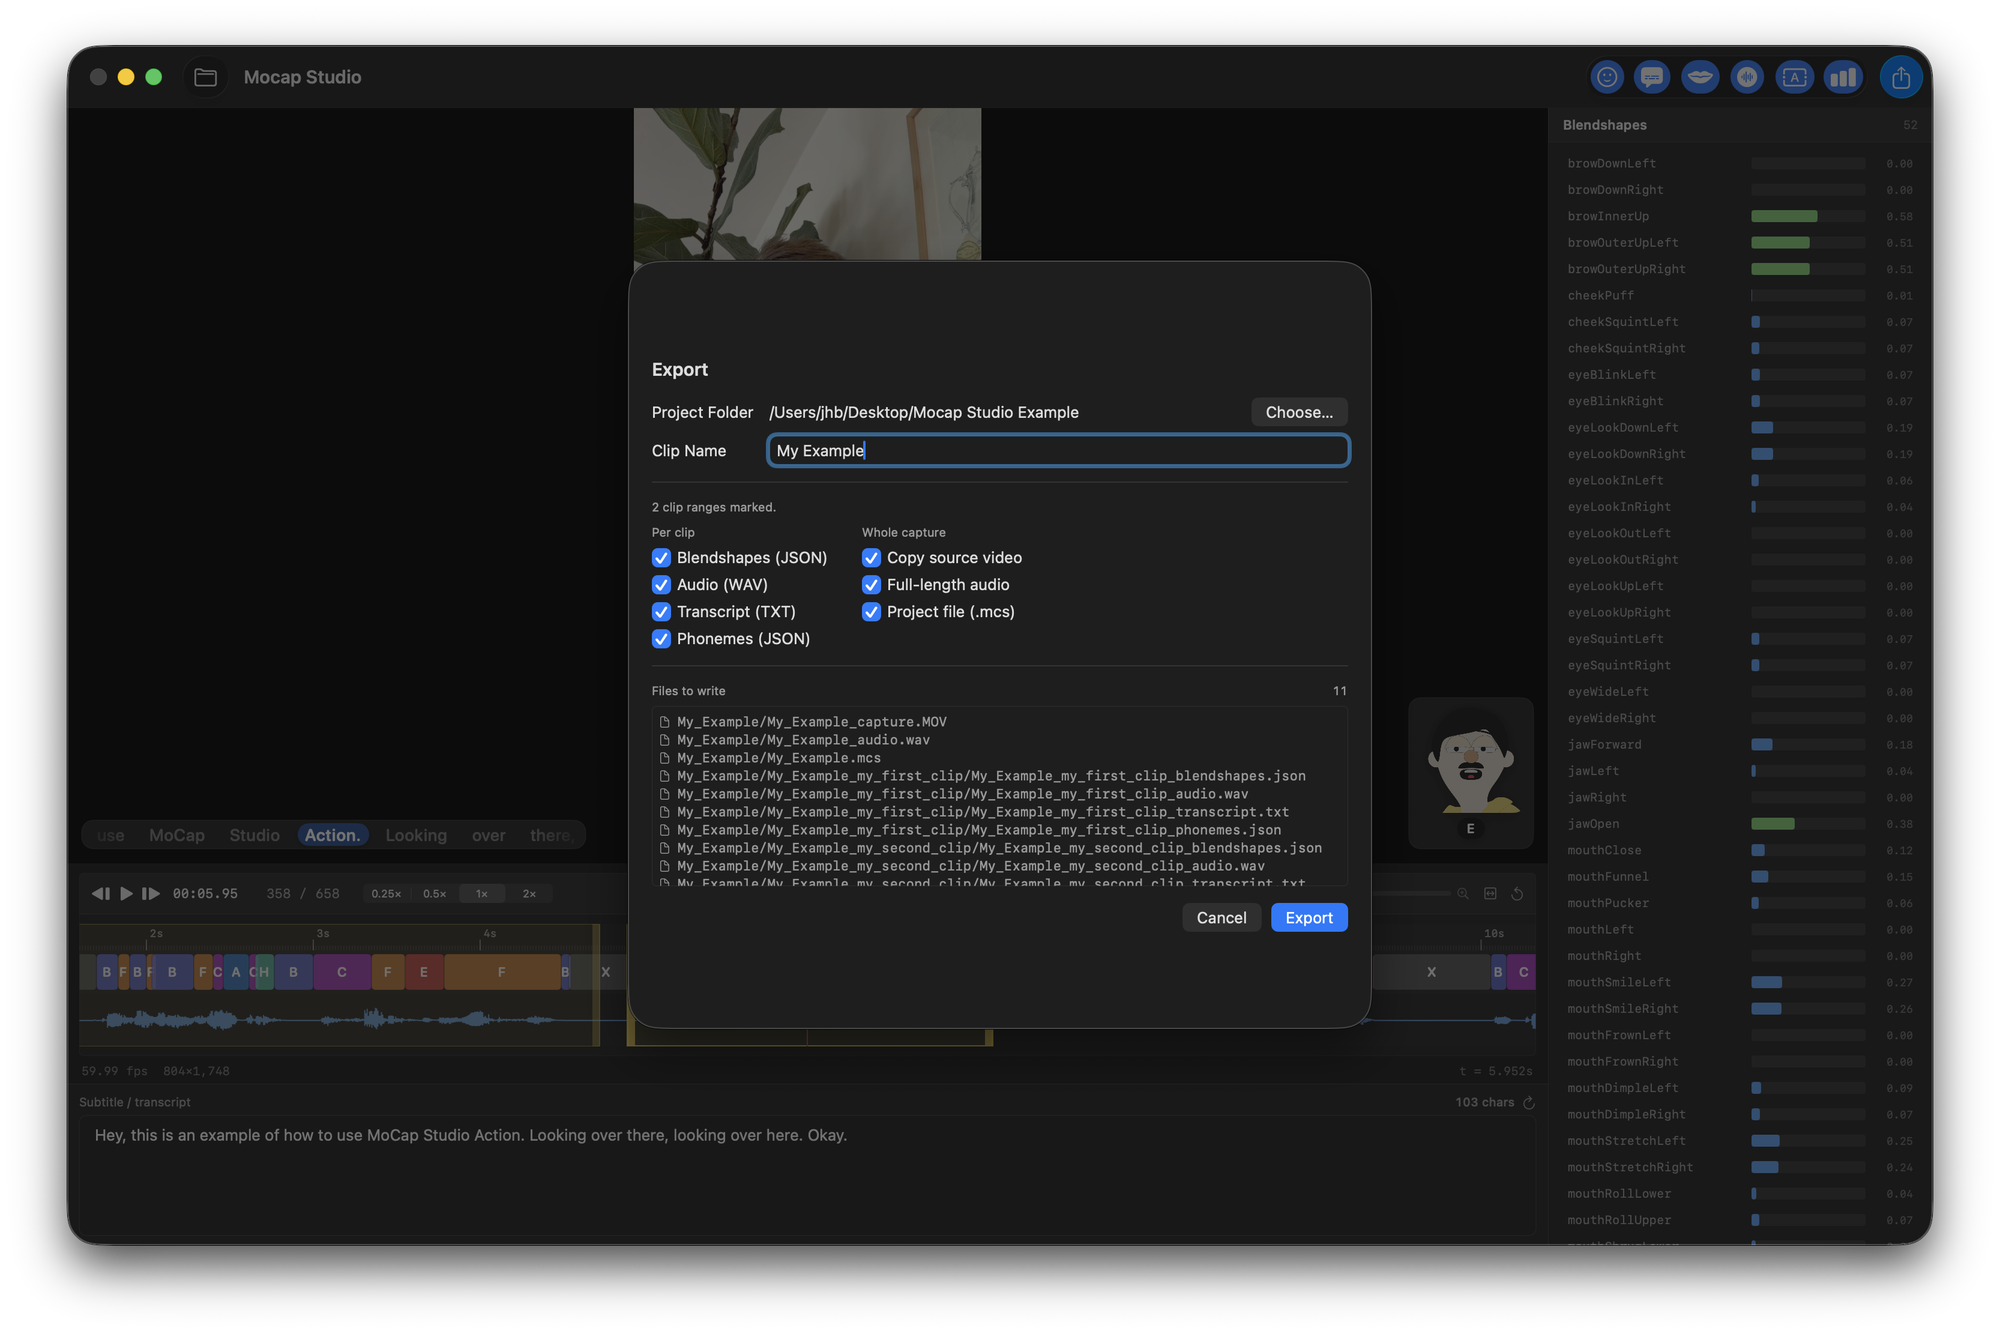
Task: Click the My_Example_capture.MOV file entry
Action: click(x=811, y=722)
